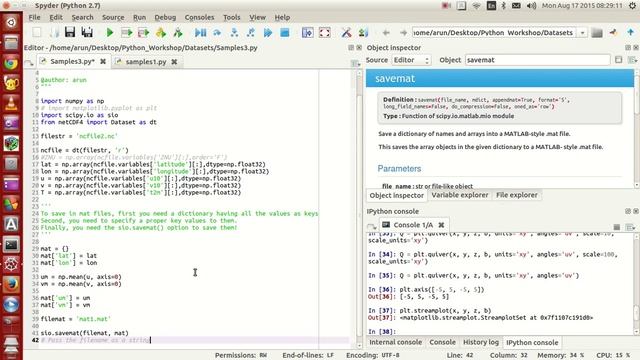Select the Console 1/A tab
640x360 pixels.
coord(413,225)
